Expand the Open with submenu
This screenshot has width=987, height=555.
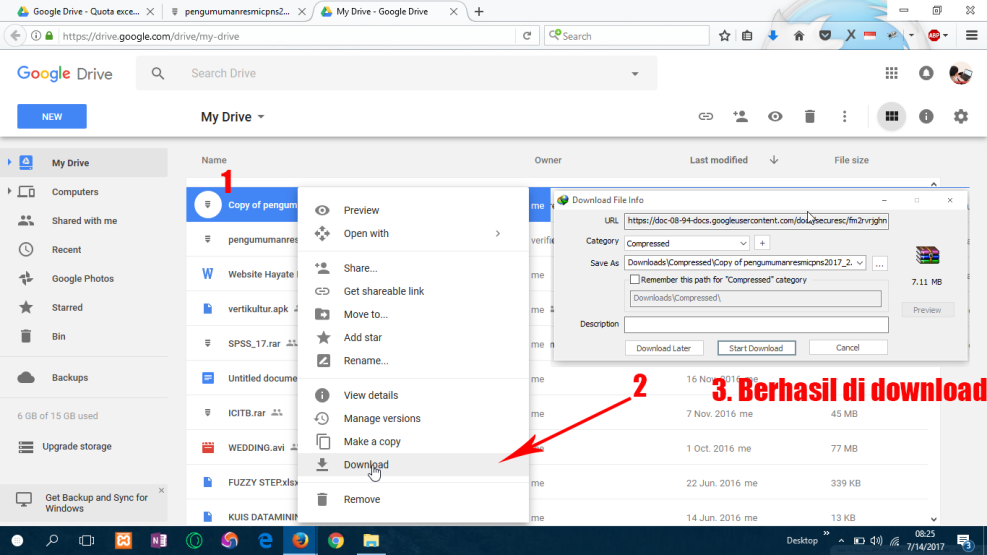pyautogui.click(x=413, y=233)
